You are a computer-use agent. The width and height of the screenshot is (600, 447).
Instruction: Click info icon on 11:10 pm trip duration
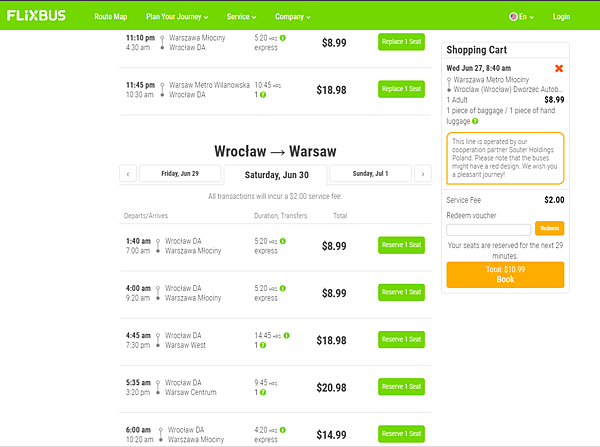click(283, 38)
